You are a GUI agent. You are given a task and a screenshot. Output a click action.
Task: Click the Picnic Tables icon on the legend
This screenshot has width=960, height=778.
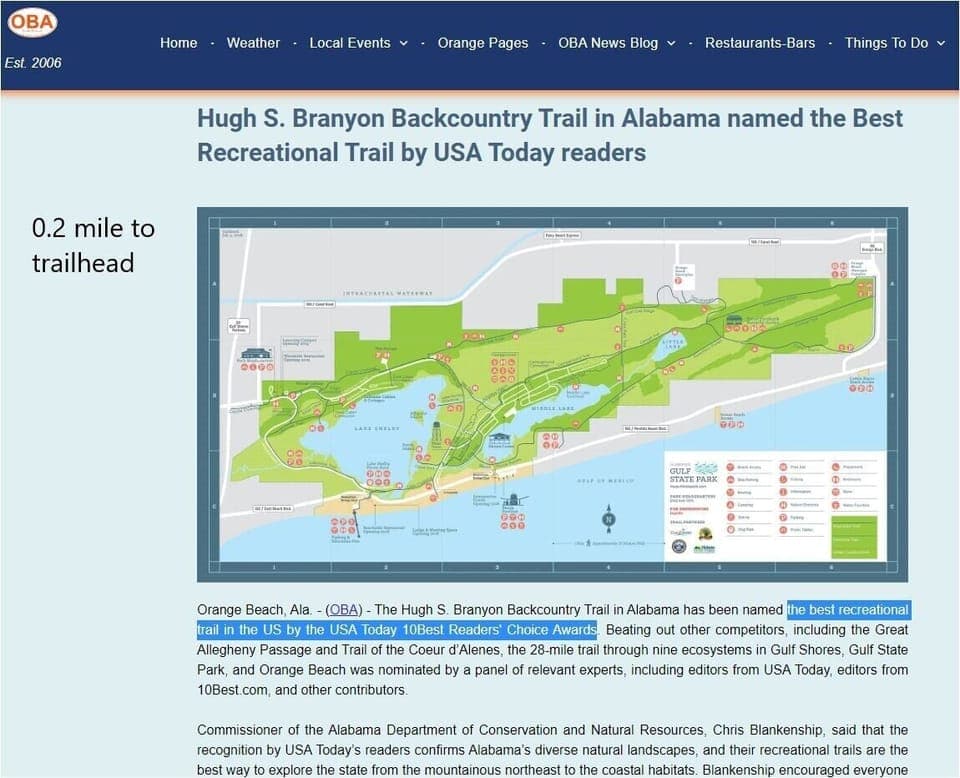(783, 529)
